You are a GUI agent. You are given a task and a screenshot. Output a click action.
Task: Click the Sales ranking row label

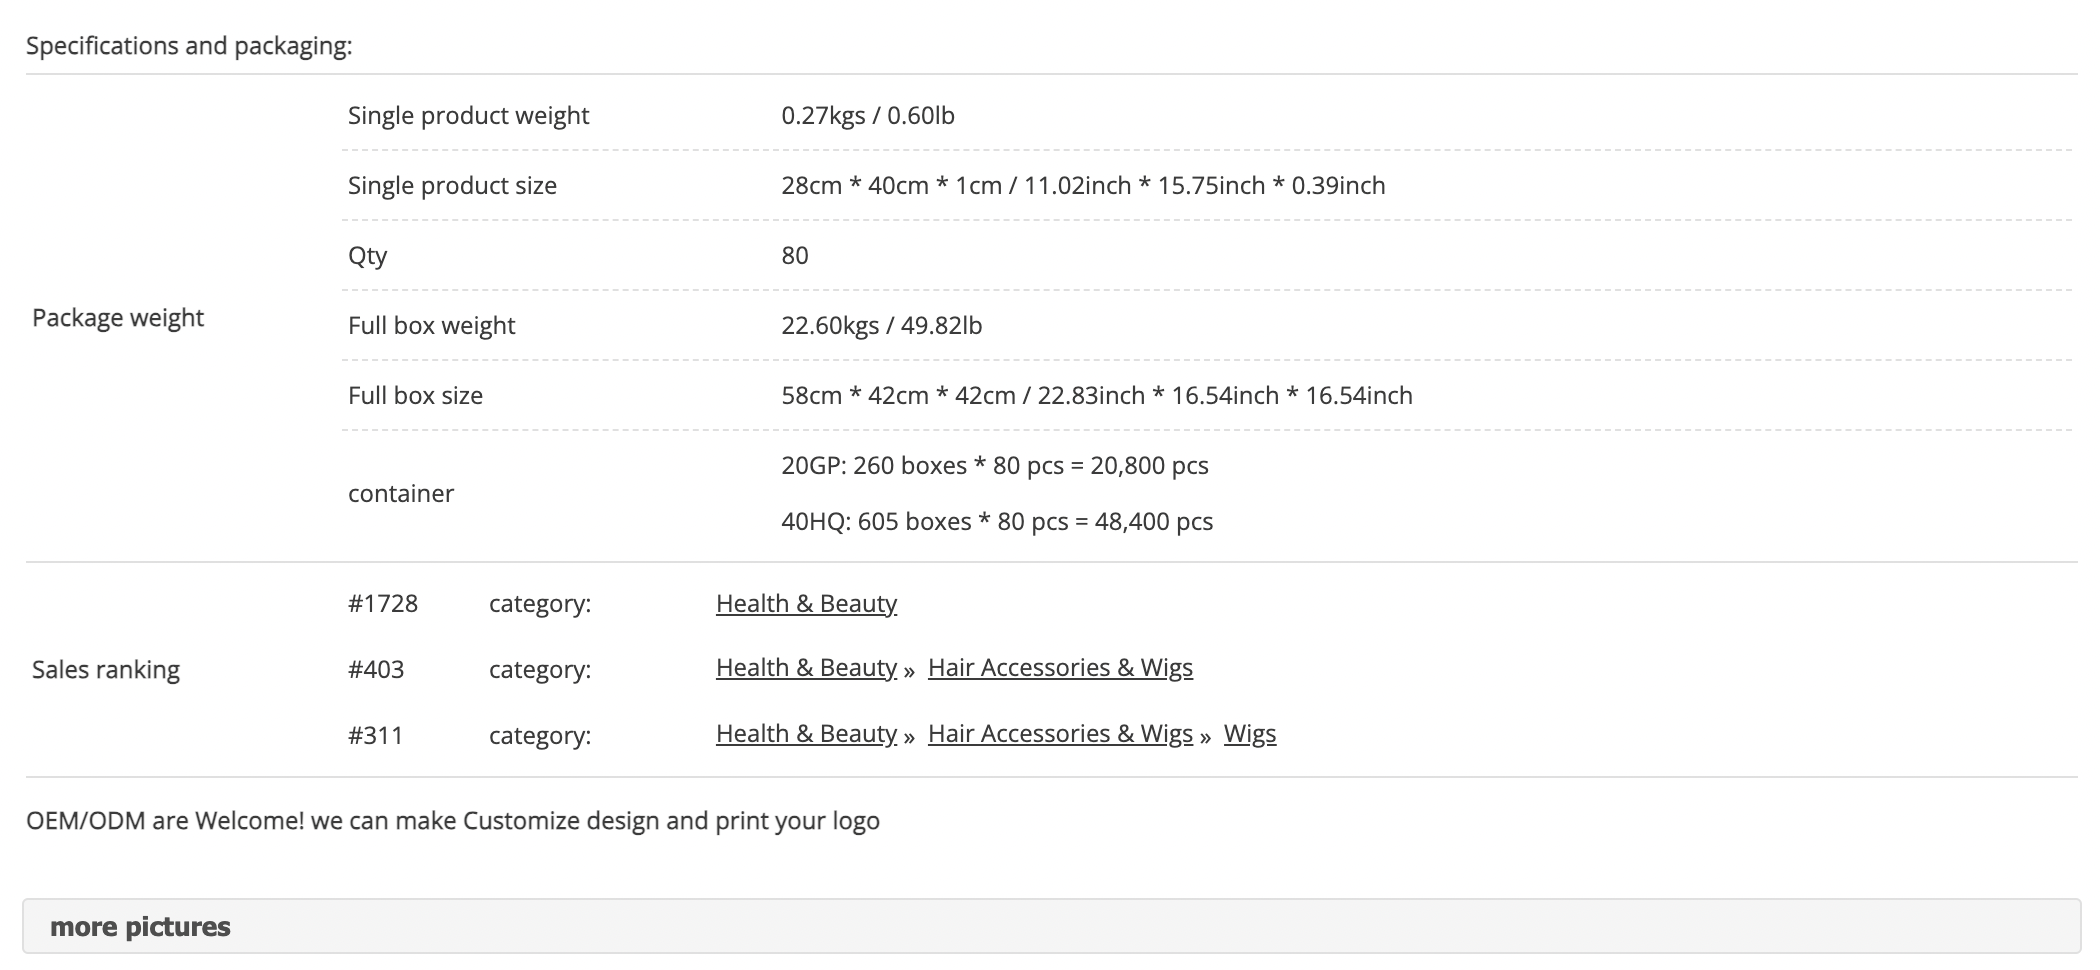pyautogui.click(x=106, y=669)
